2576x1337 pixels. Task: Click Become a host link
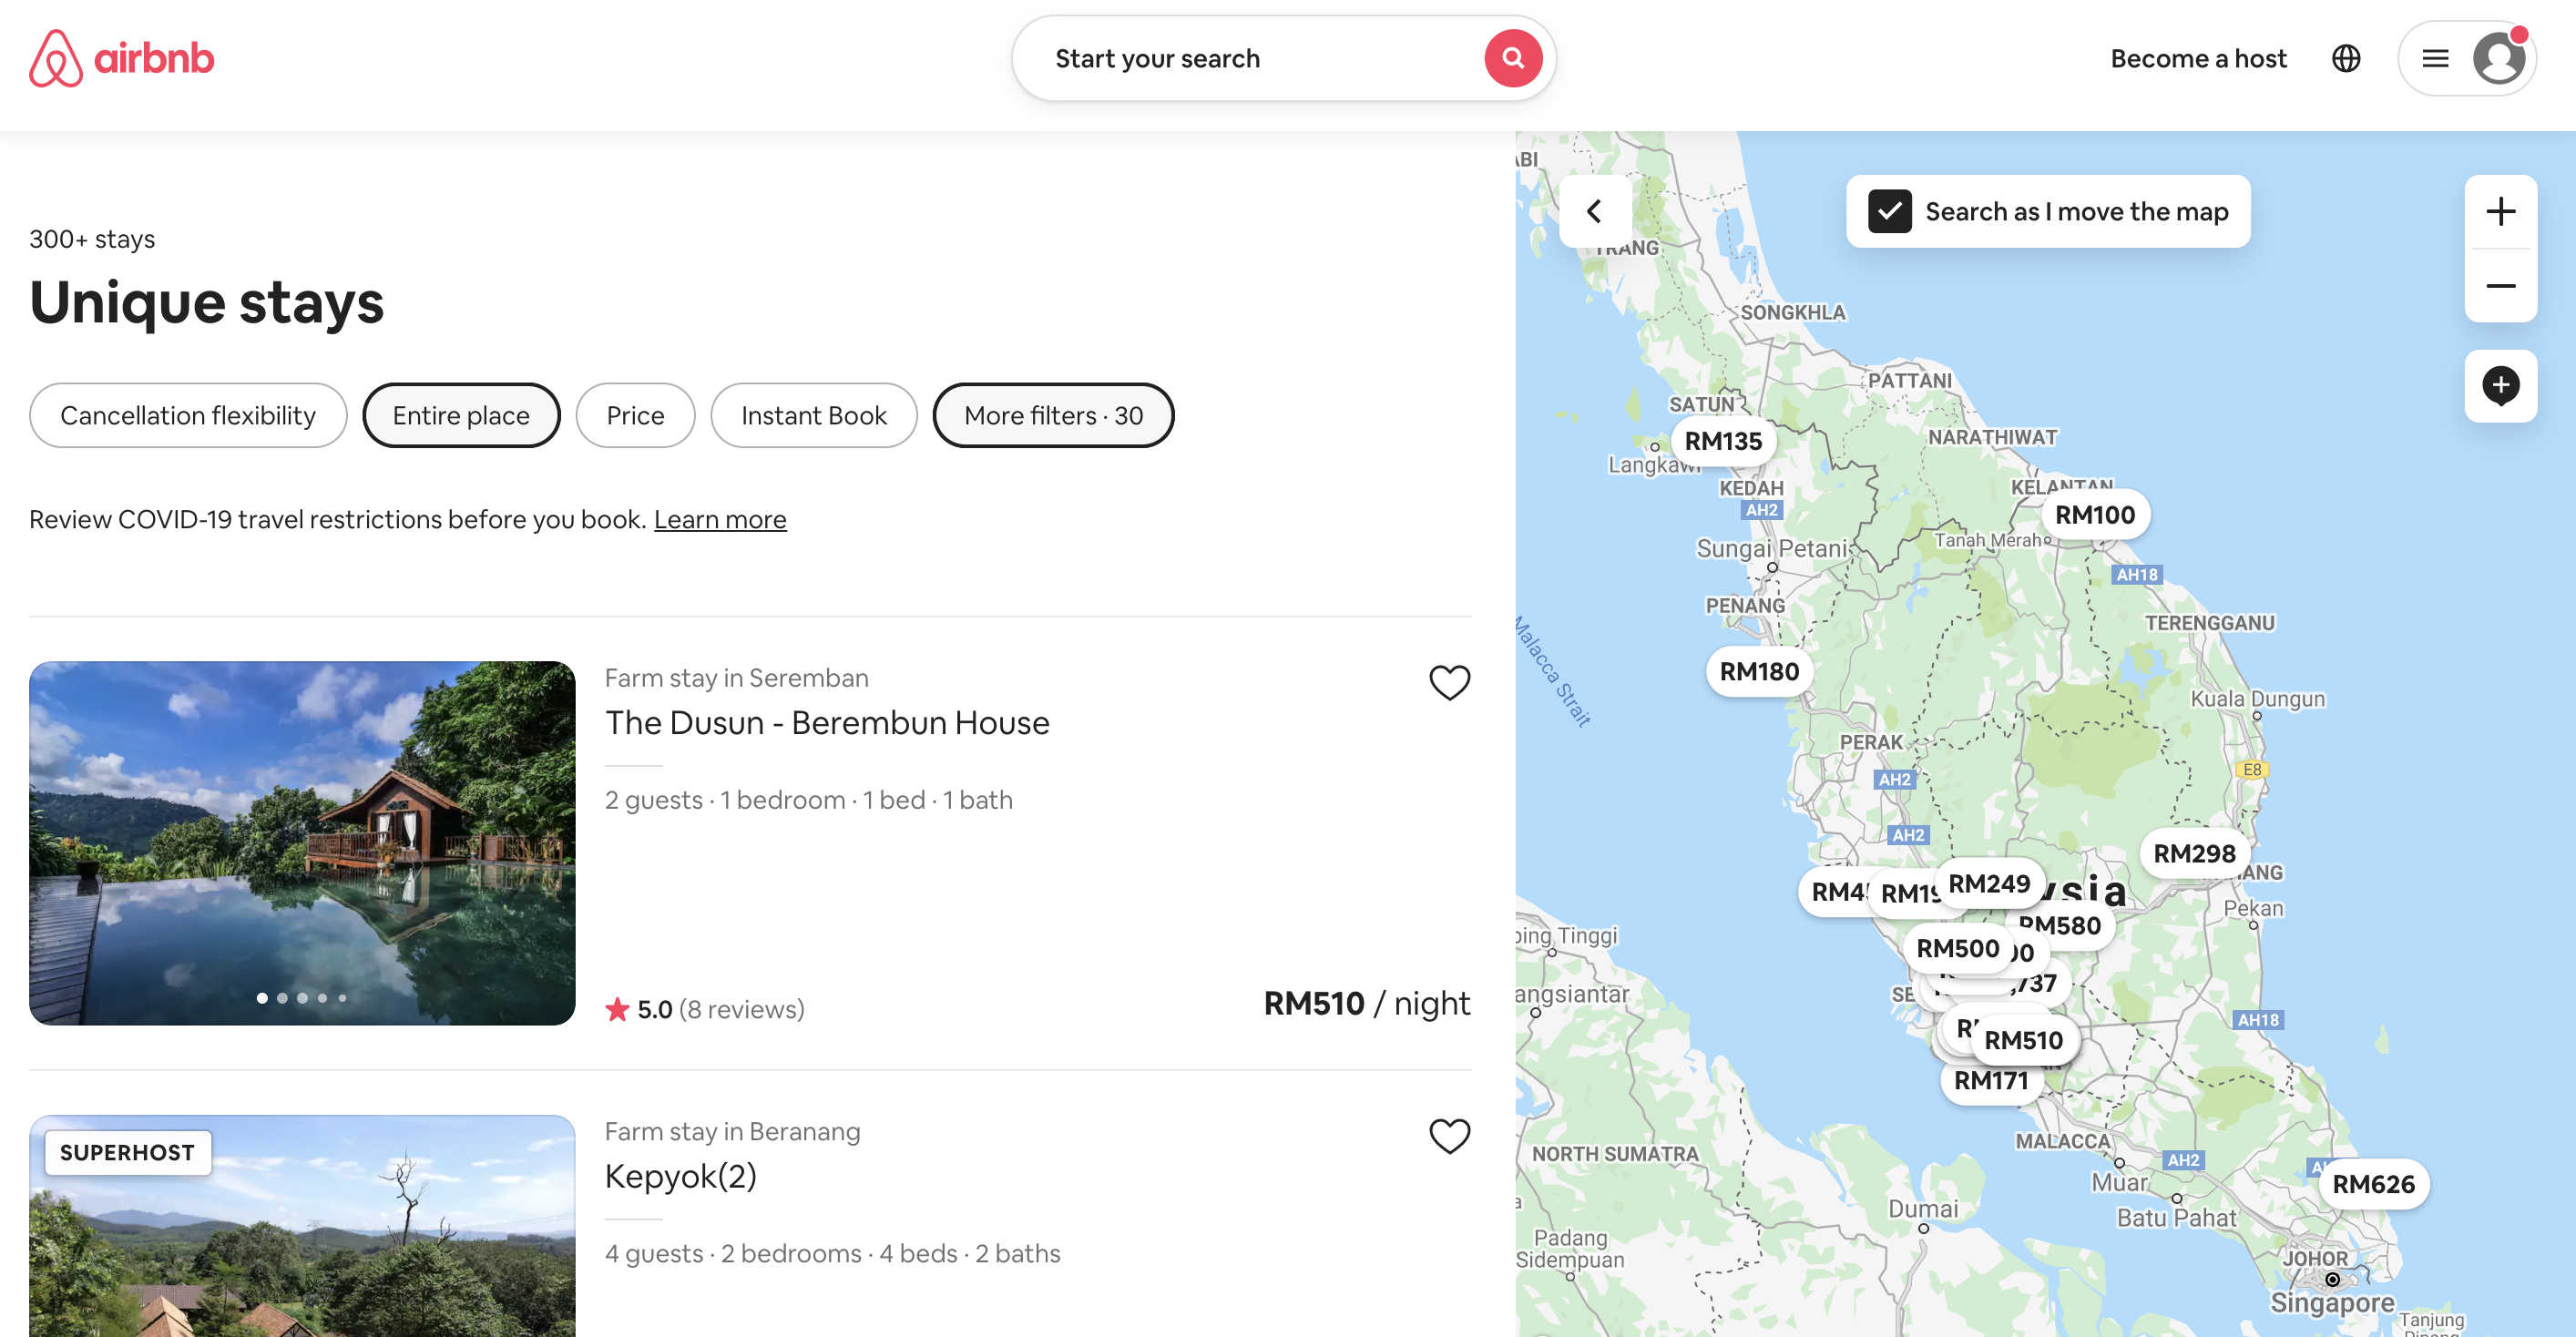point(2198,58)
